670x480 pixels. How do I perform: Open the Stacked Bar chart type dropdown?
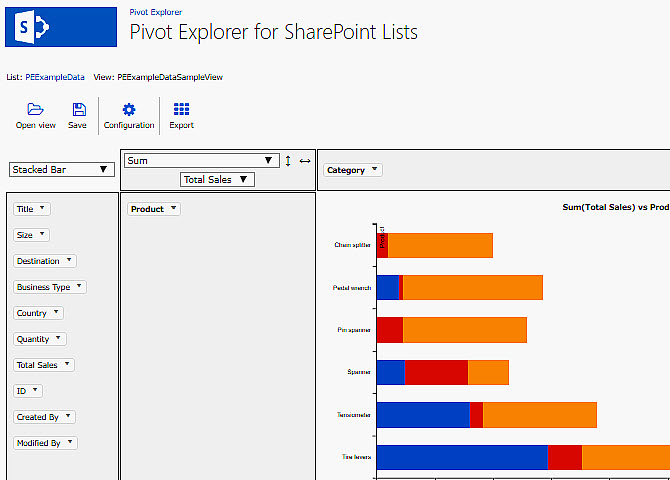tap(62, 170)
